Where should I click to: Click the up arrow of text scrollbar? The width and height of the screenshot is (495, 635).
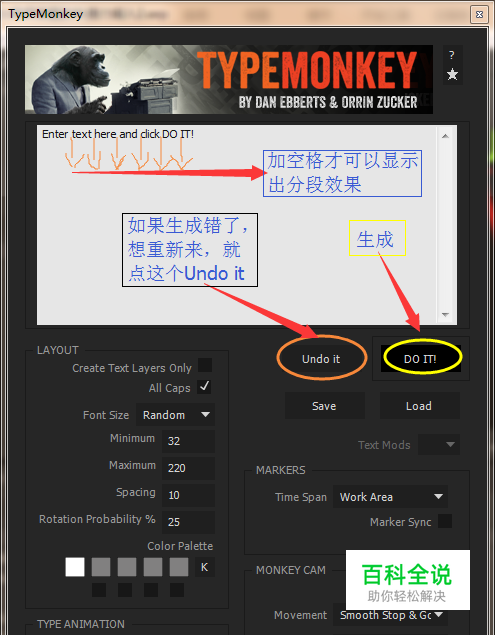[x=446, y=136]
